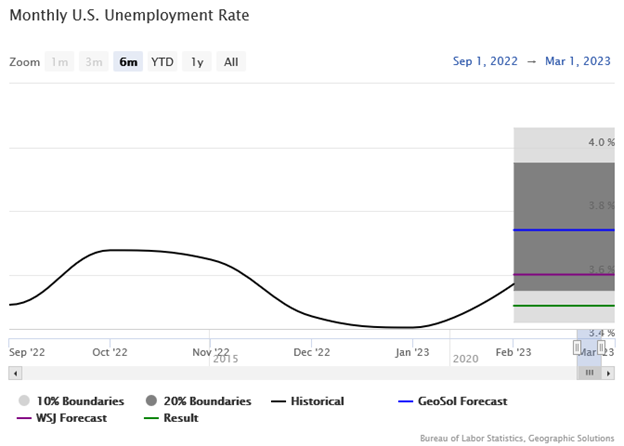Screen dimensions: 624x446
Task: Click the navigator scrollbar thumb
Action: pyautogui.click(x=589, y=373)
